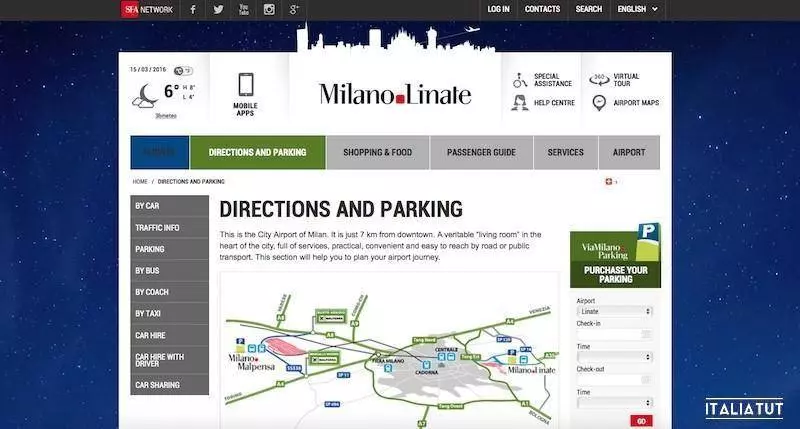Open the Google Plus icon
800x429 pixels.
(294, 9)
